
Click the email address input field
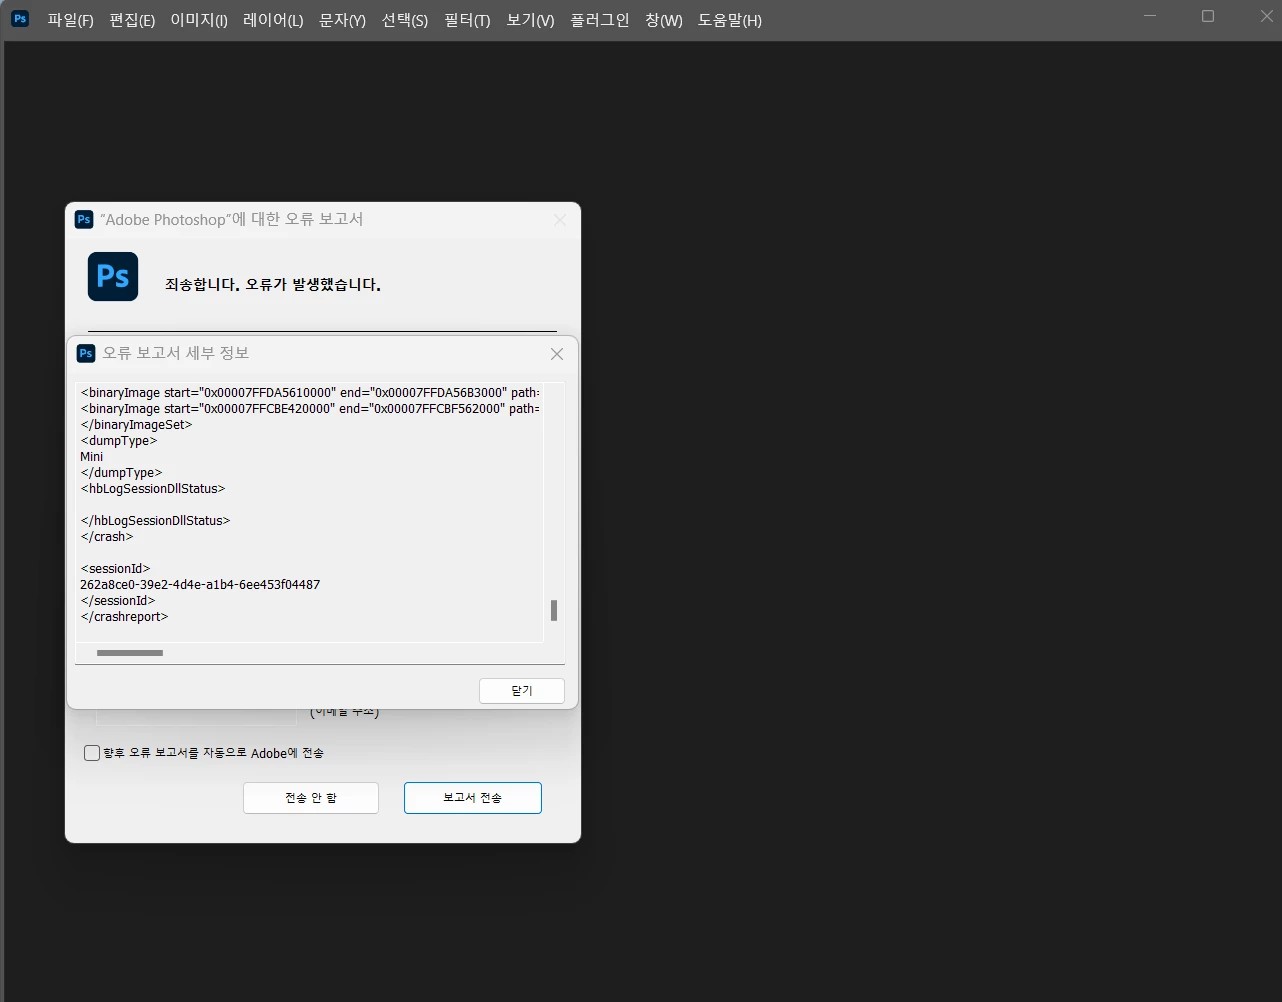pos(196,715)
